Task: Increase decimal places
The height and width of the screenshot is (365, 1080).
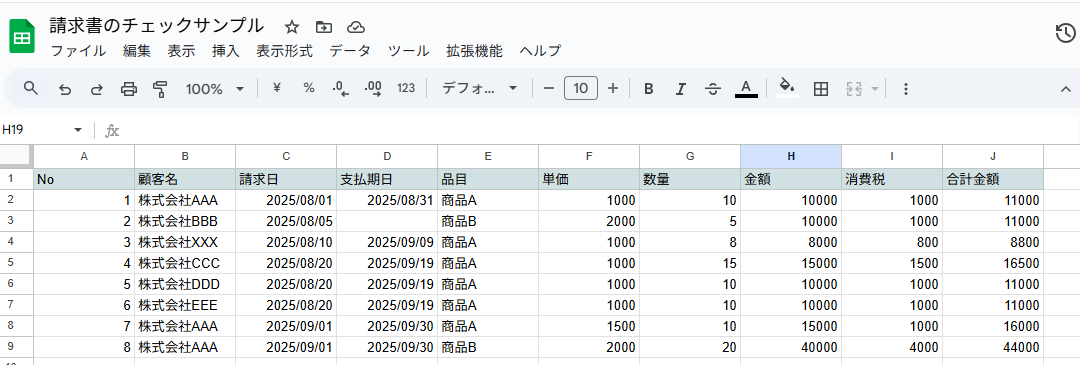Action: click(x=373, y=88)
